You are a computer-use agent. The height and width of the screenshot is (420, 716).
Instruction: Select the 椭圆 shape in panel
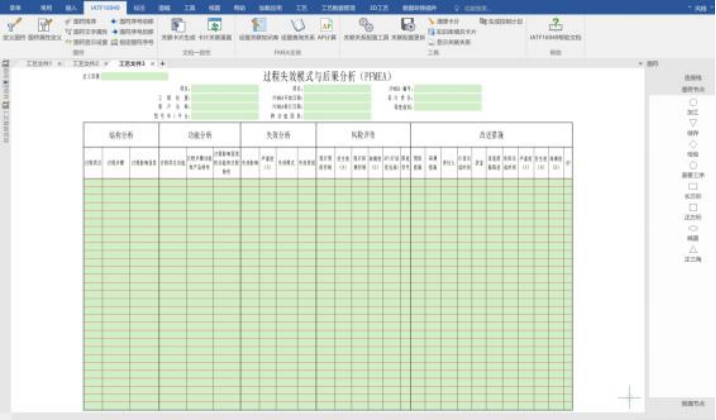[693, 229]
